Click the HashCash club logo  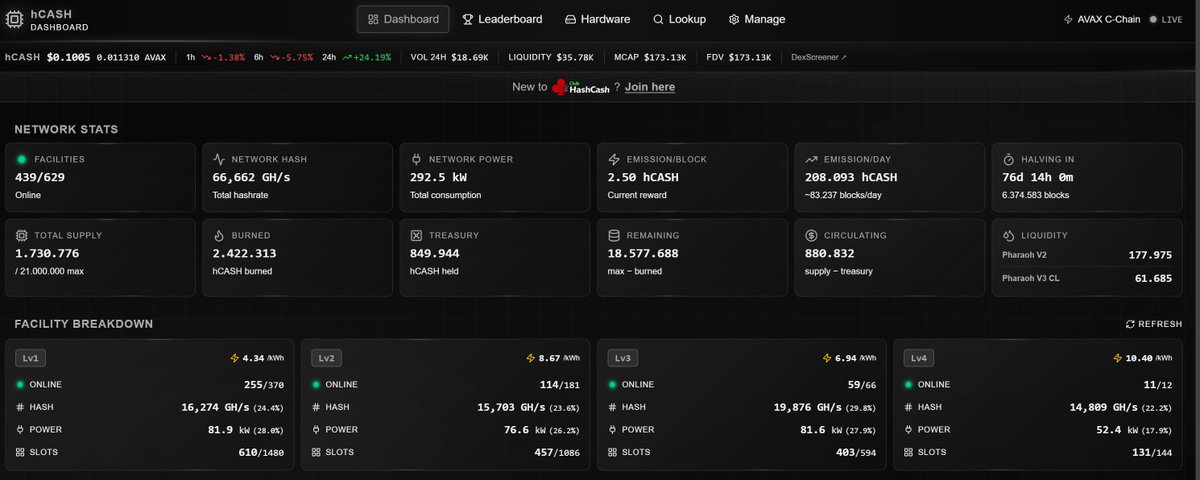pos(582,87)
